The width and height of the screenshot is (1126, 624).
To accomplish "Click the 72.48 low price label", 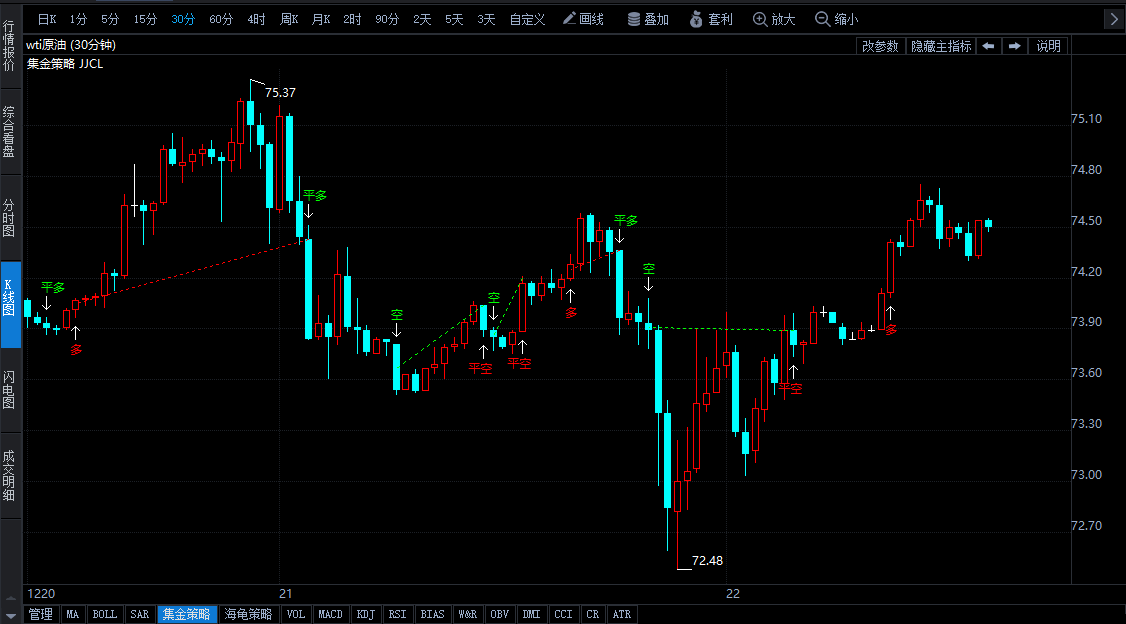I will 707,561.
